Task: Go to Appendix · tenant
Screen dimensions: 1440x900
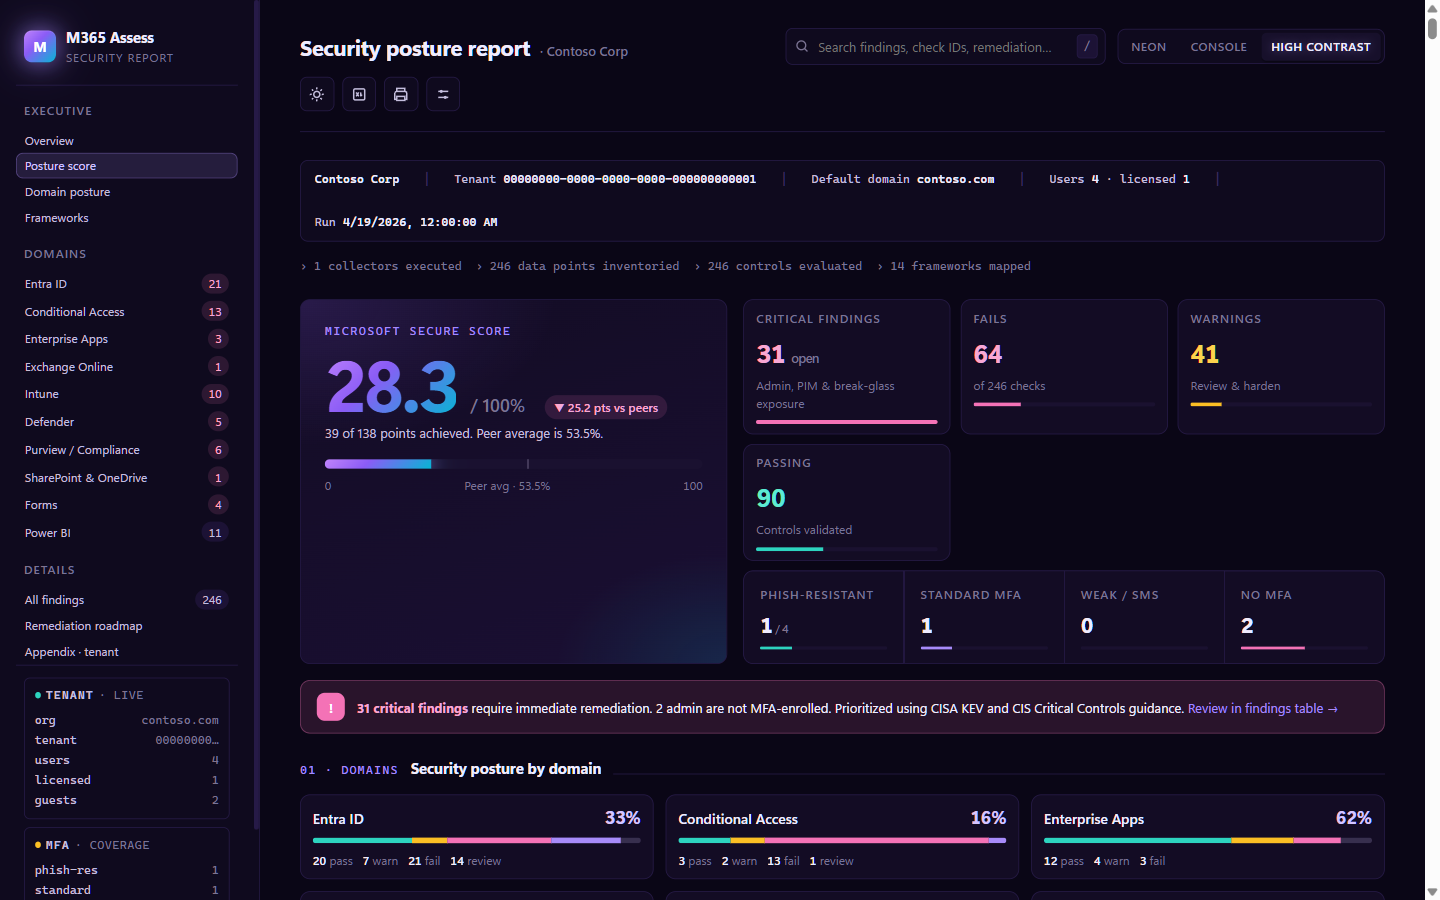Action: [x=127, y=652]
